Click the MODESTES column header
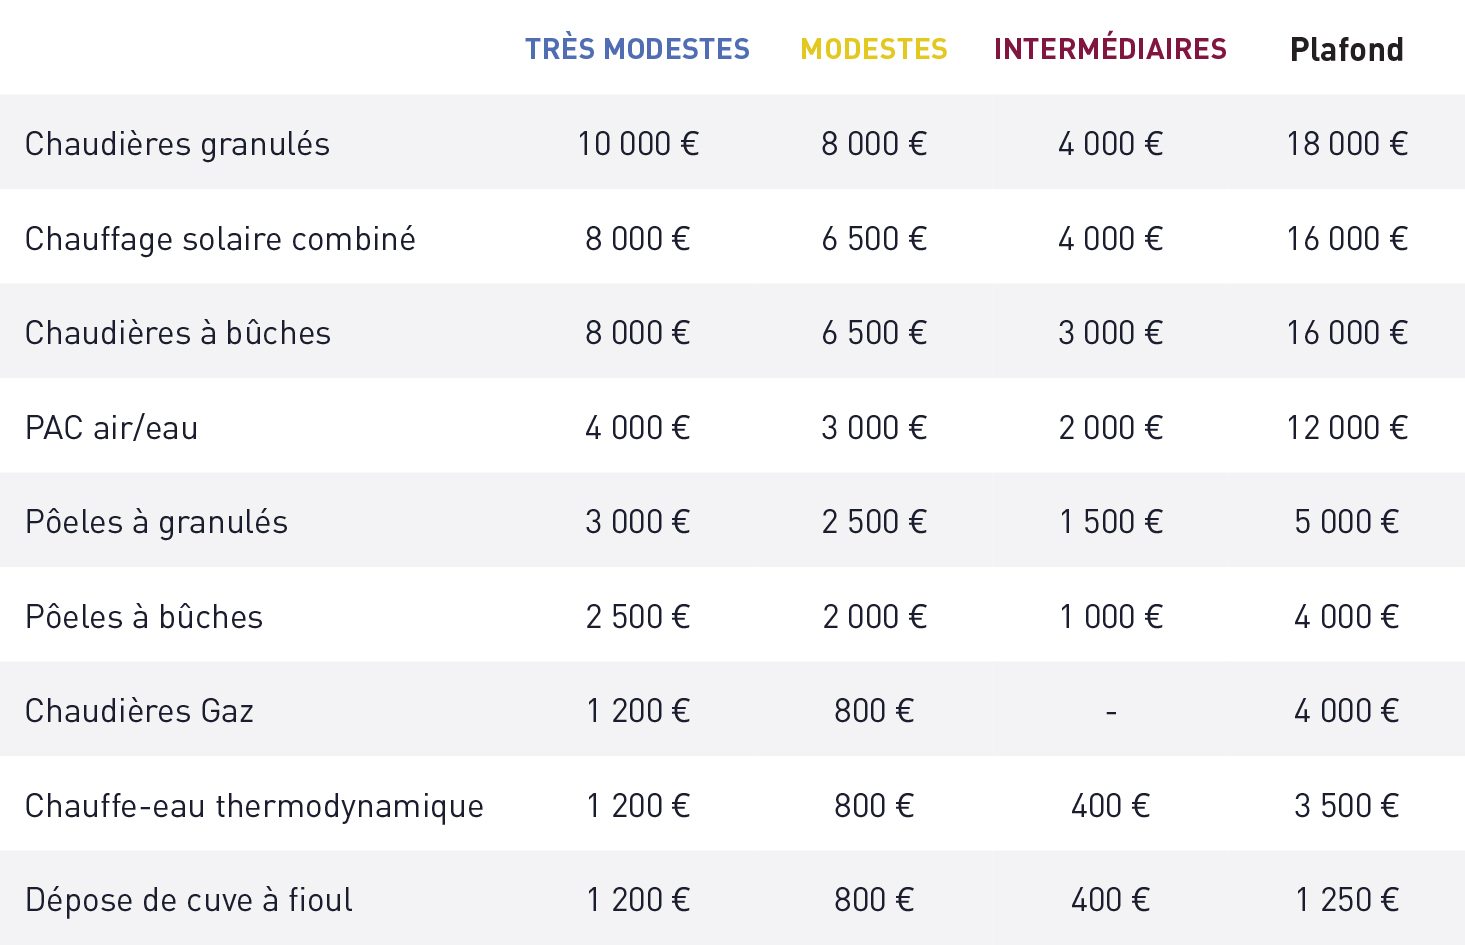This screenshot has height=945, width=1465. (874, 49)
